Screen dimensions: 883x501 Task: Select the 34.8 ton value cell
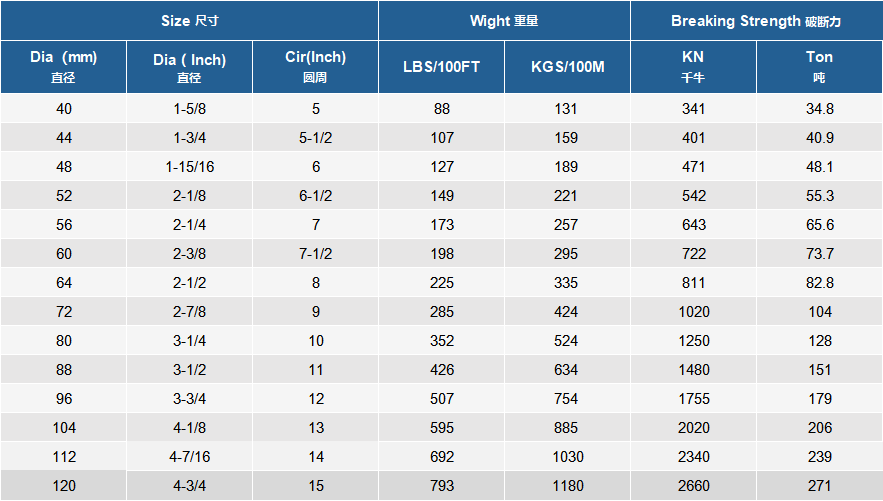click(819, 109)
